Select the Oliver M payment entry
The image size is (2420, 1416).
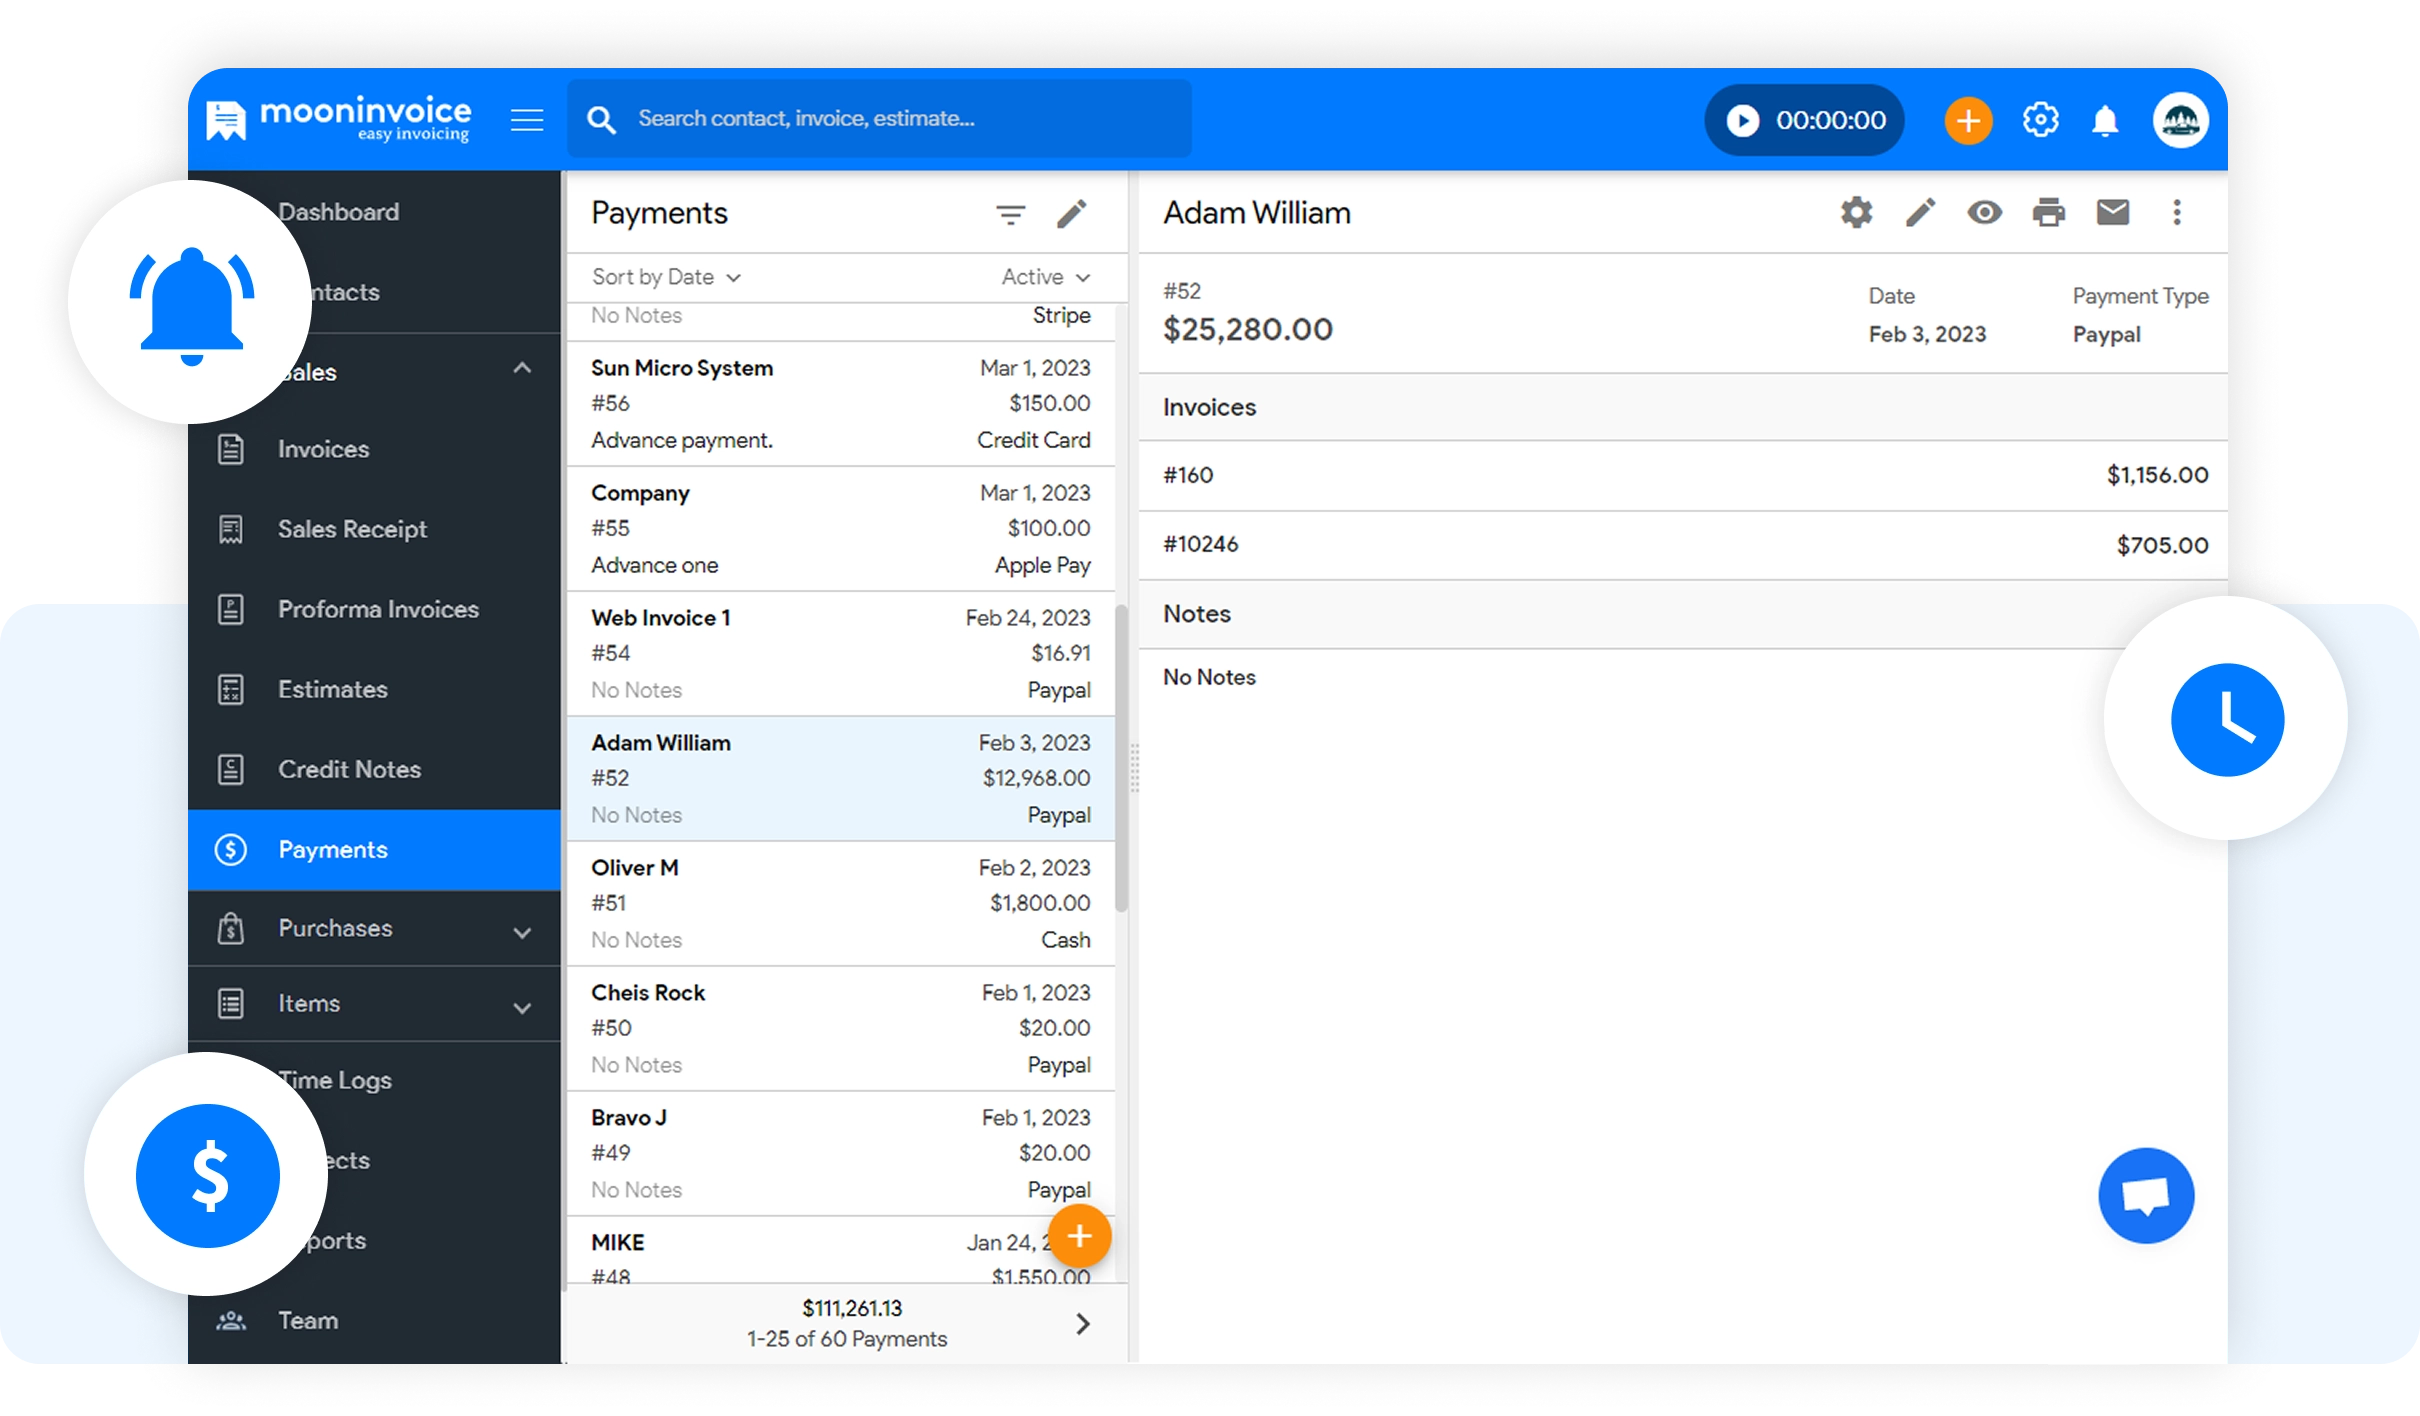pyautogui.click(x=840, y=903)
